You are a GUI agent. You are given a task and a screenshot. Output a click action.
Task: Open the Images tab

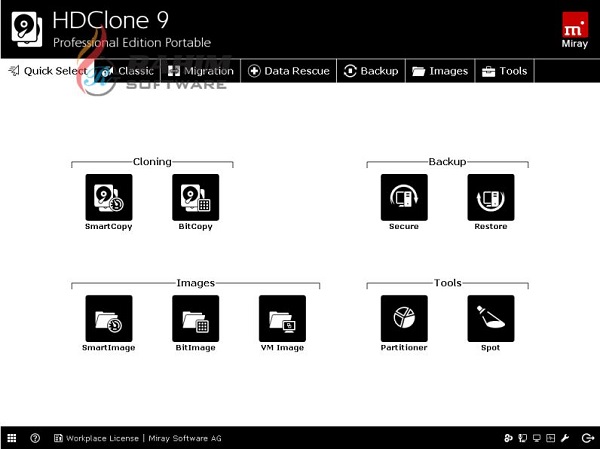(x=440, y=71)
